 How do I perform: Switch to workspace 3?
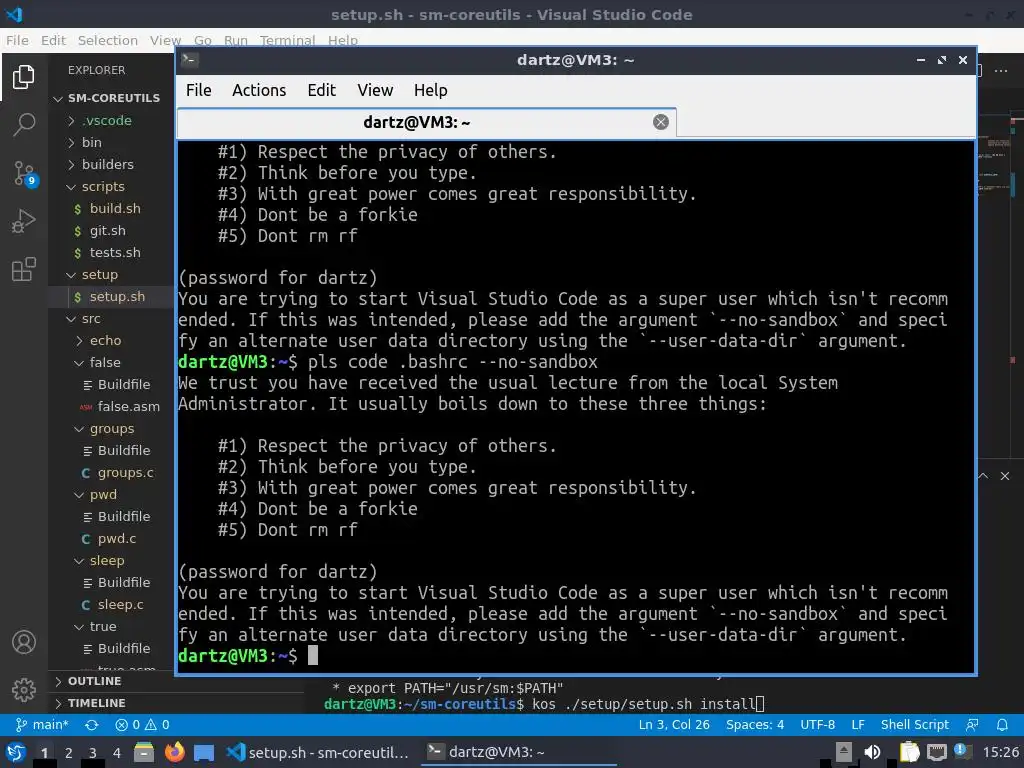click(93, 753)
